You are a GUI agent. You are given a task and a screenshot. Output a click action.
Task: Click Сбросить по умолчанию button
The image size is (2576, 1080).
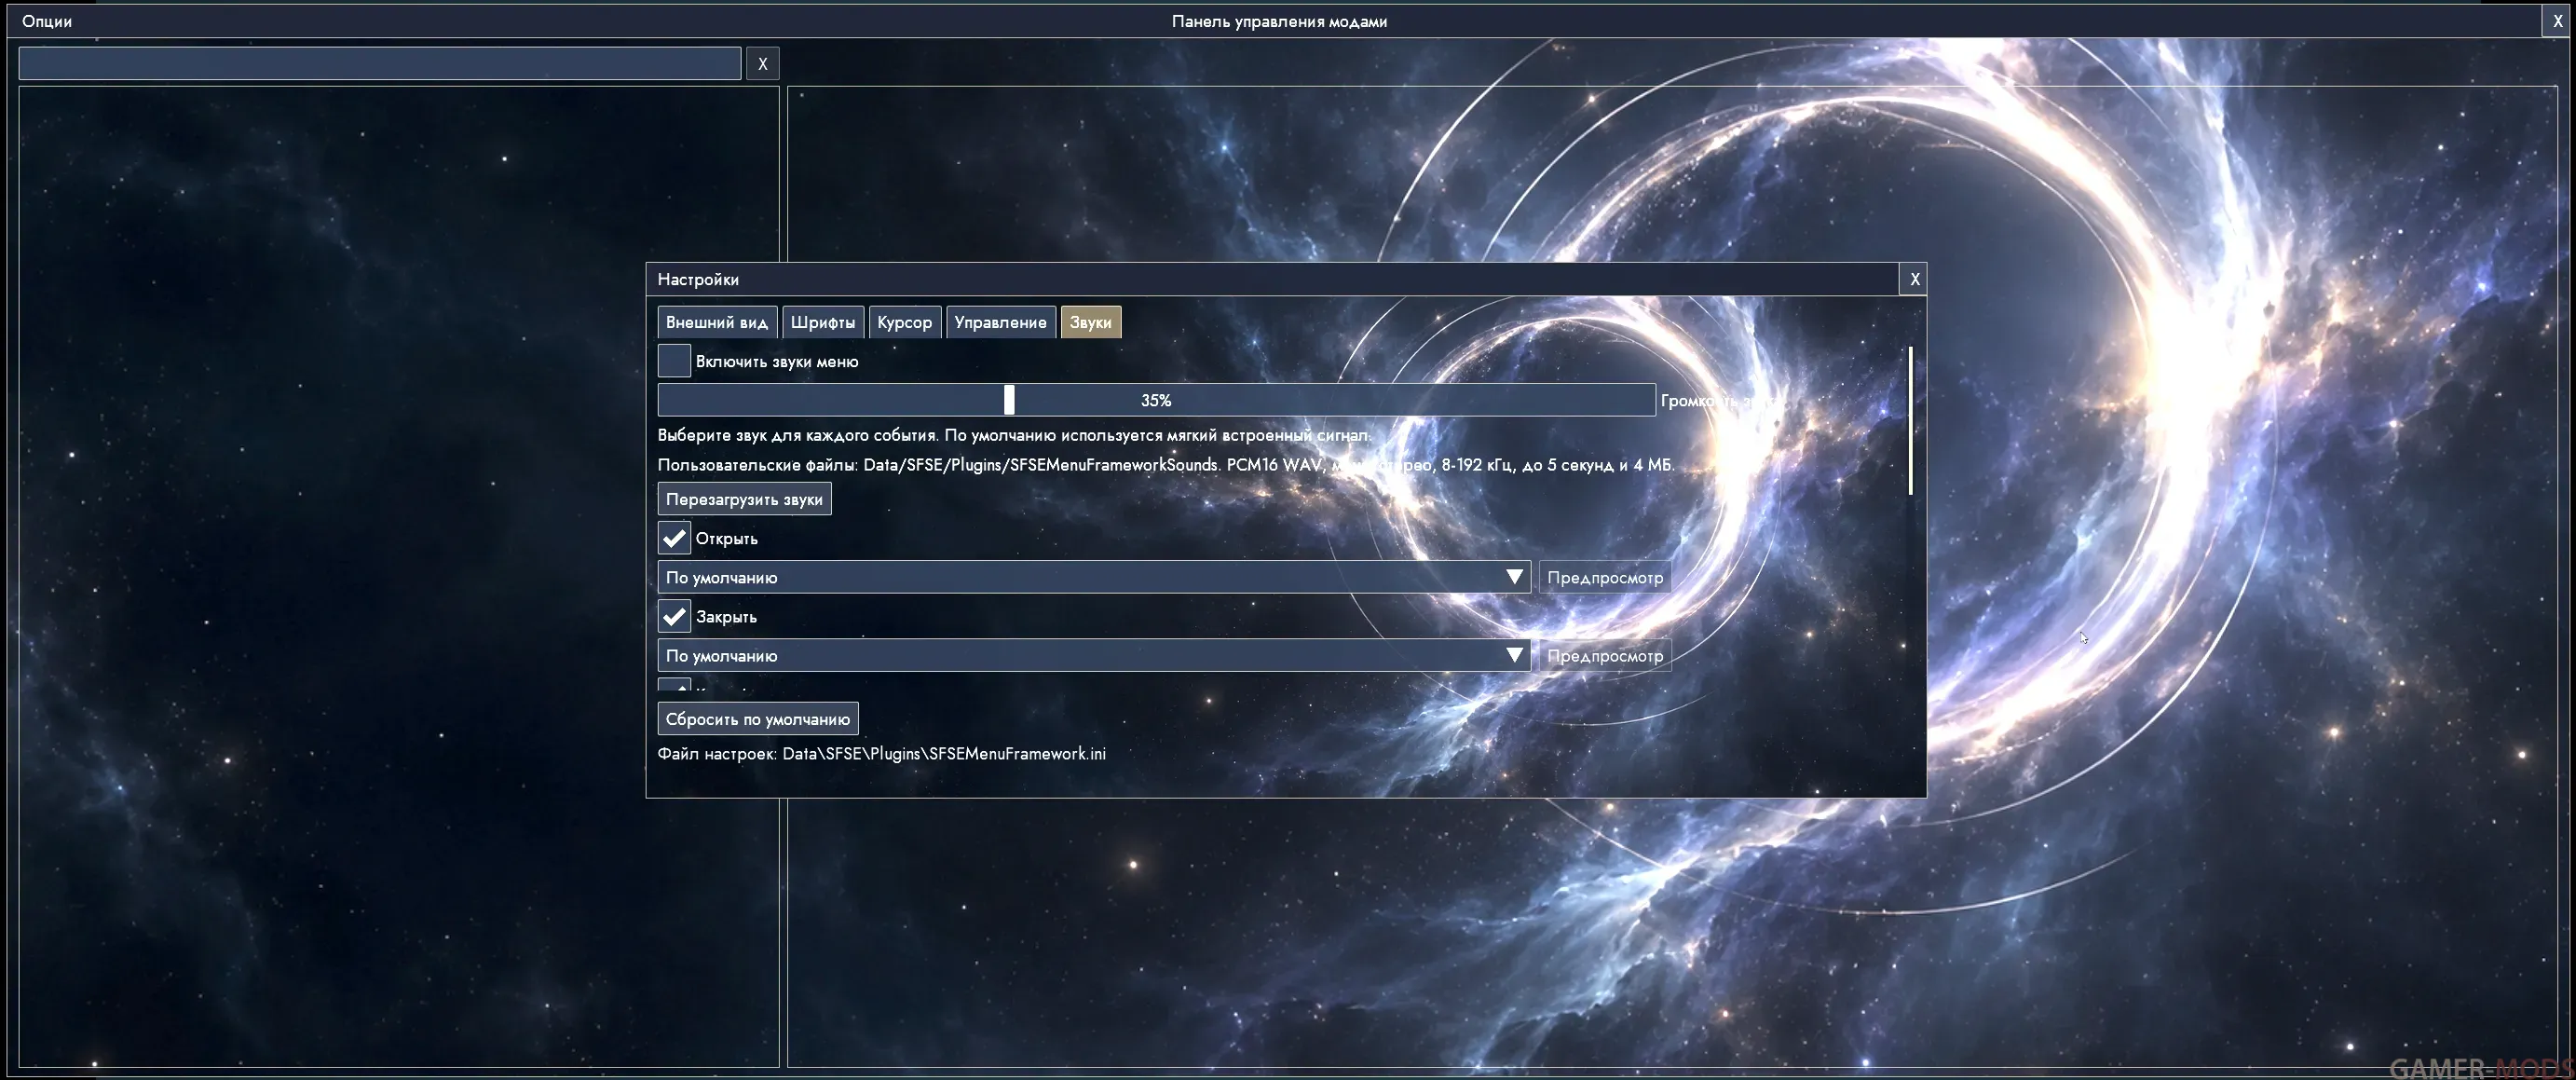point(757,719)
